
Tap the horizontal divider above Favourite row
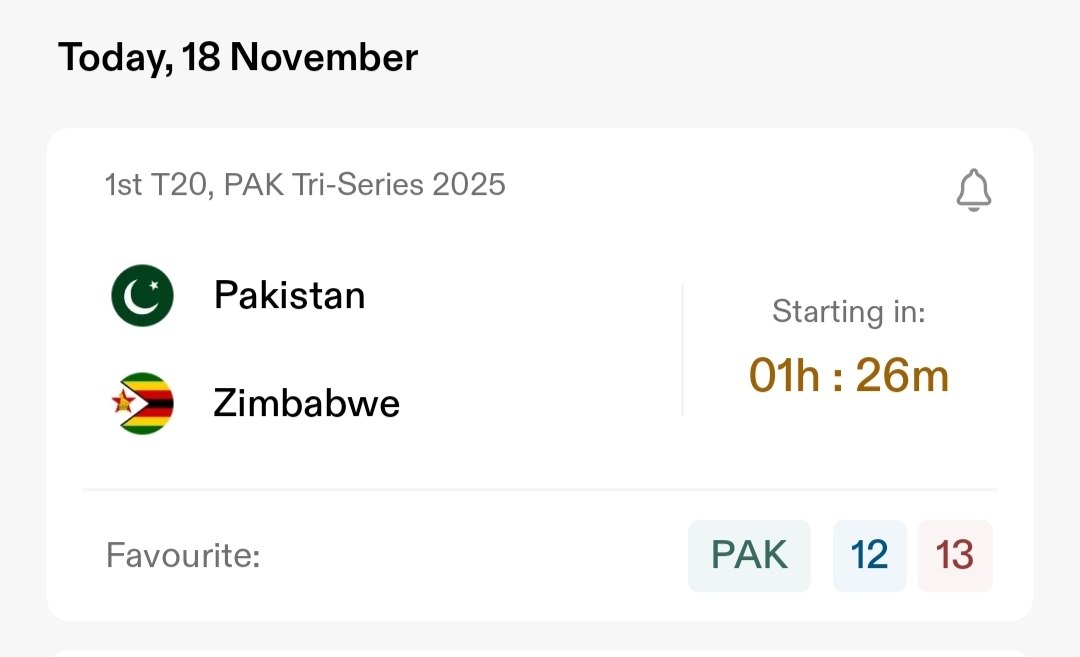pos(540,490)
